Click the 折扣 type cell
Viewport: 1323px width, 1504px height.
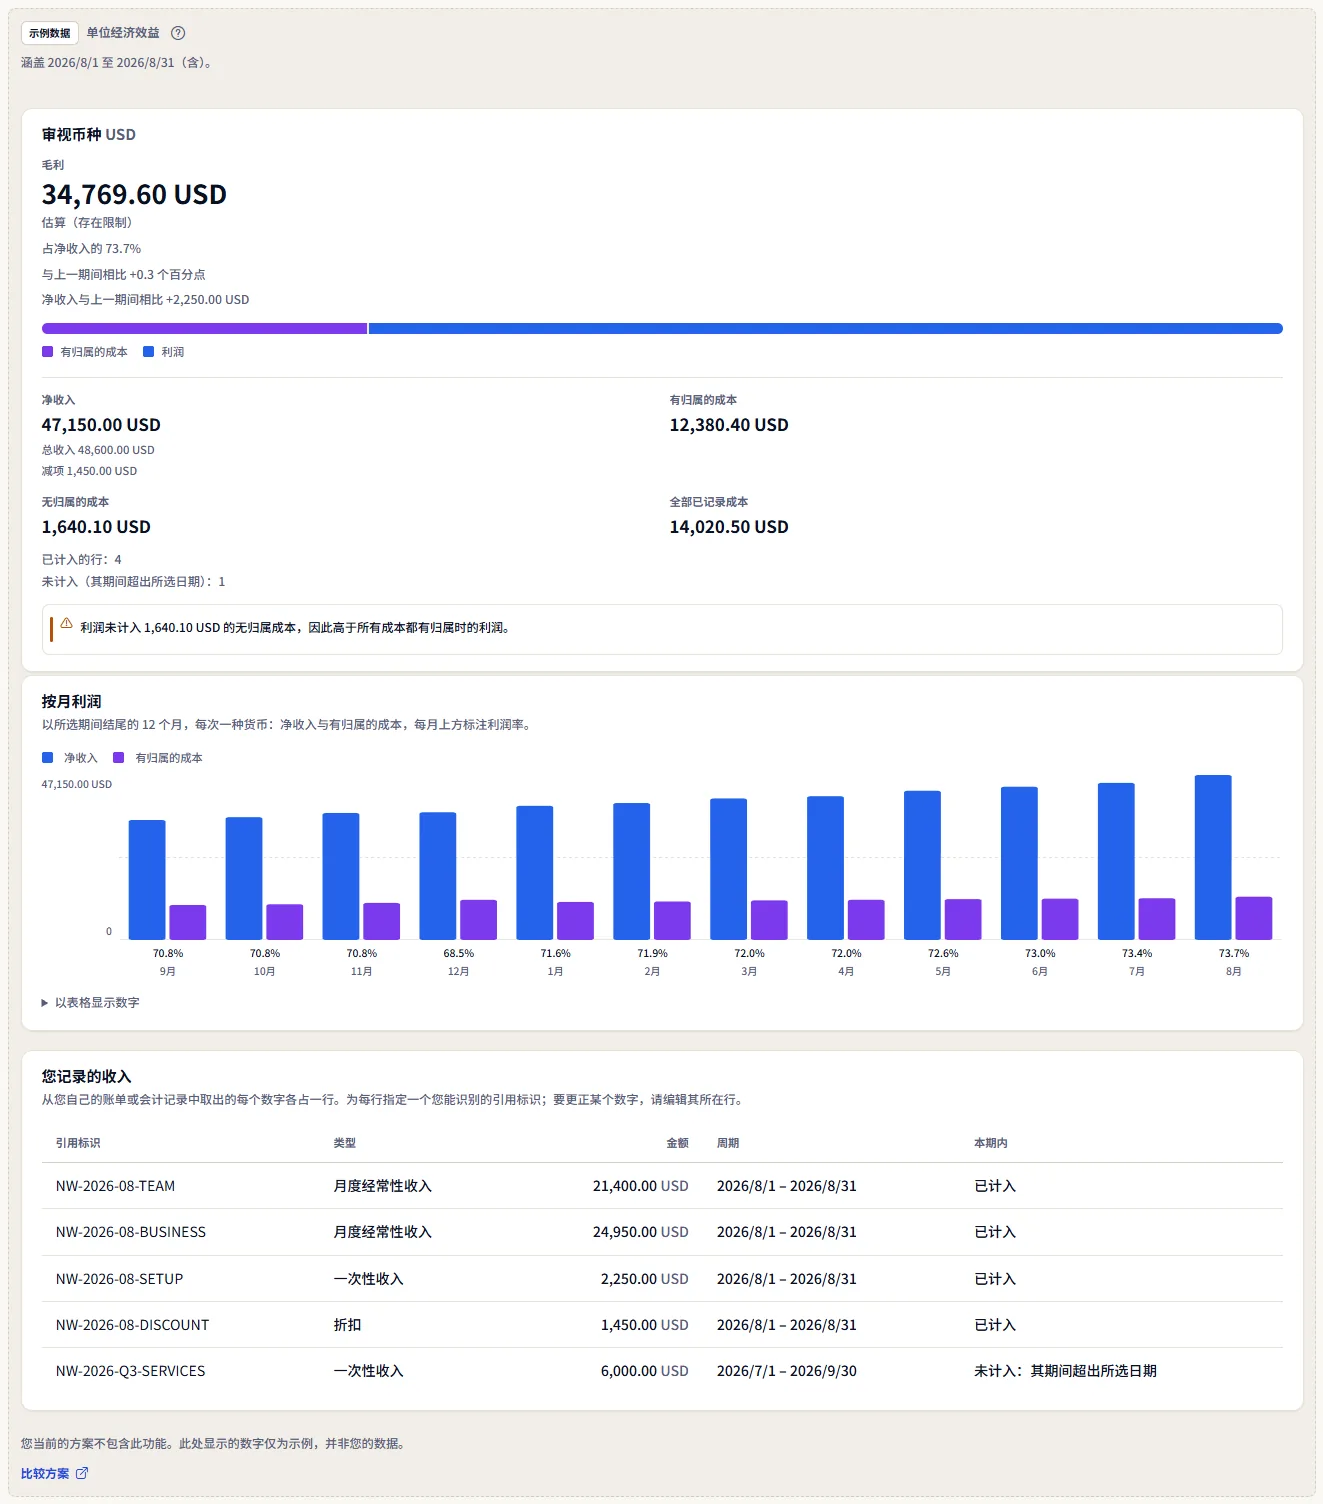point(347,1325)
